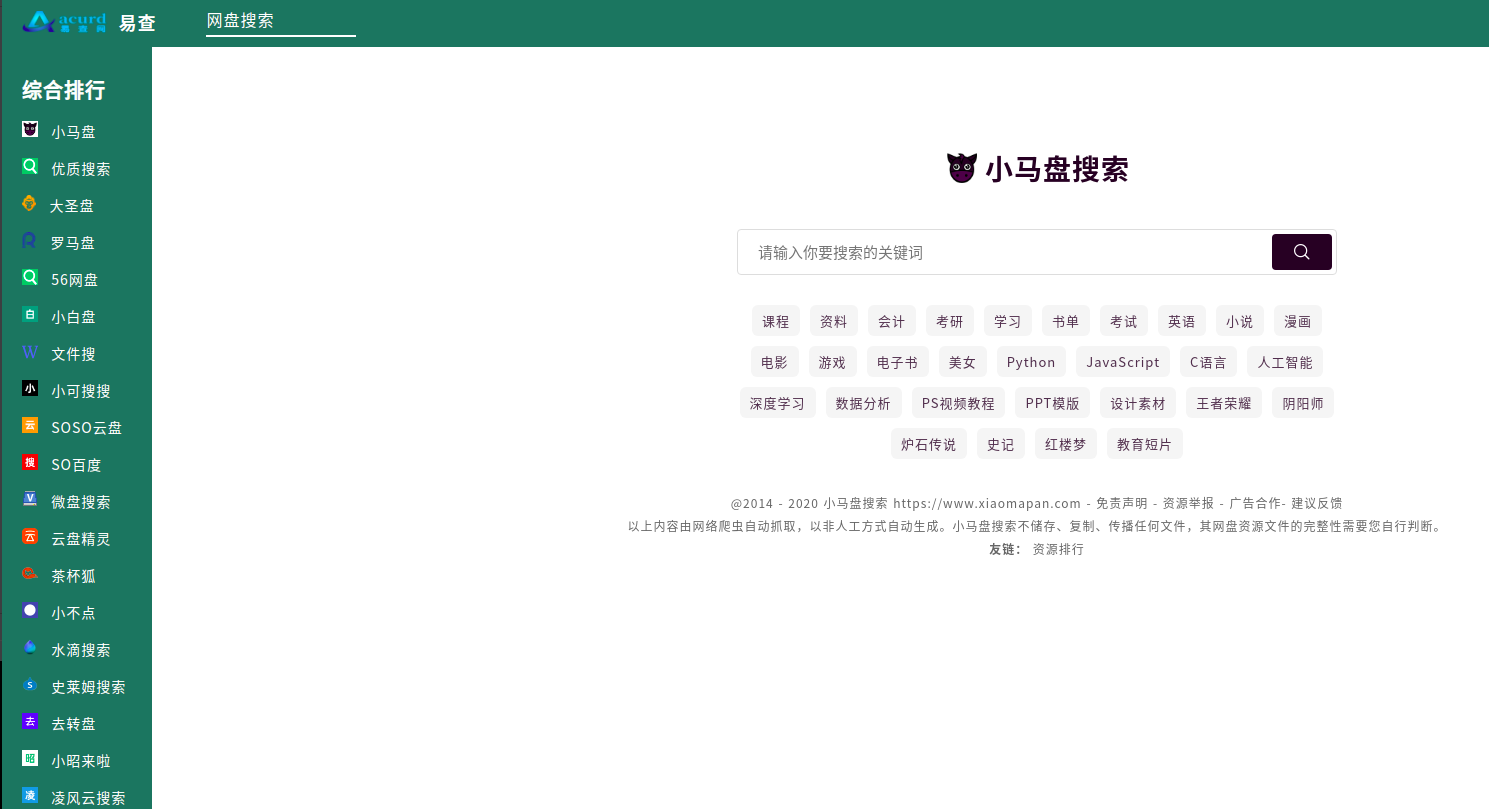Select 去转盘 sidebar entry
This screenshot has width=1489, height=809.
point(74,724)
